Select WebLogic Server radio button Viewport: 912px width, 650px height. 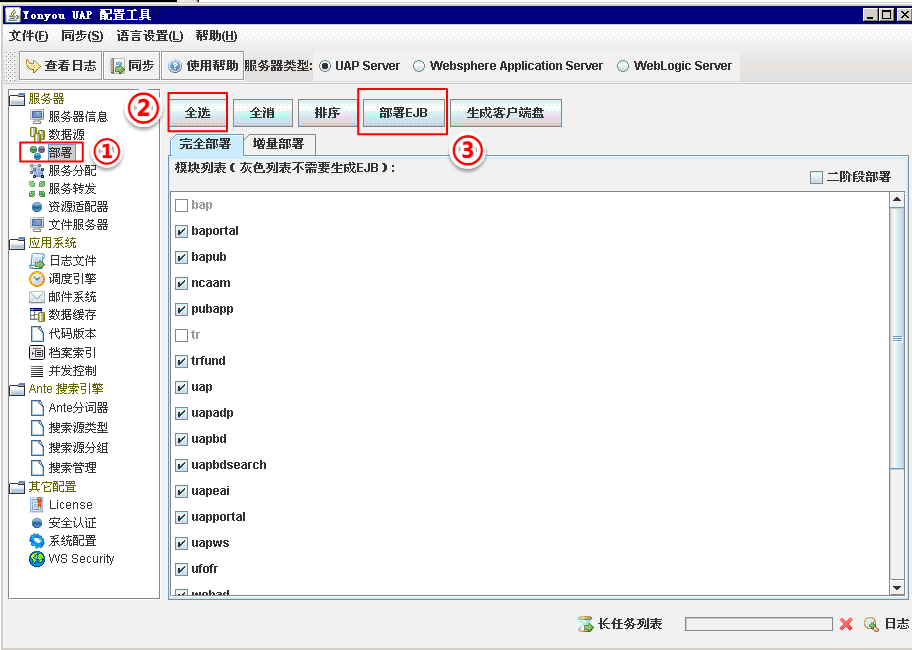[x=623, y=66]
